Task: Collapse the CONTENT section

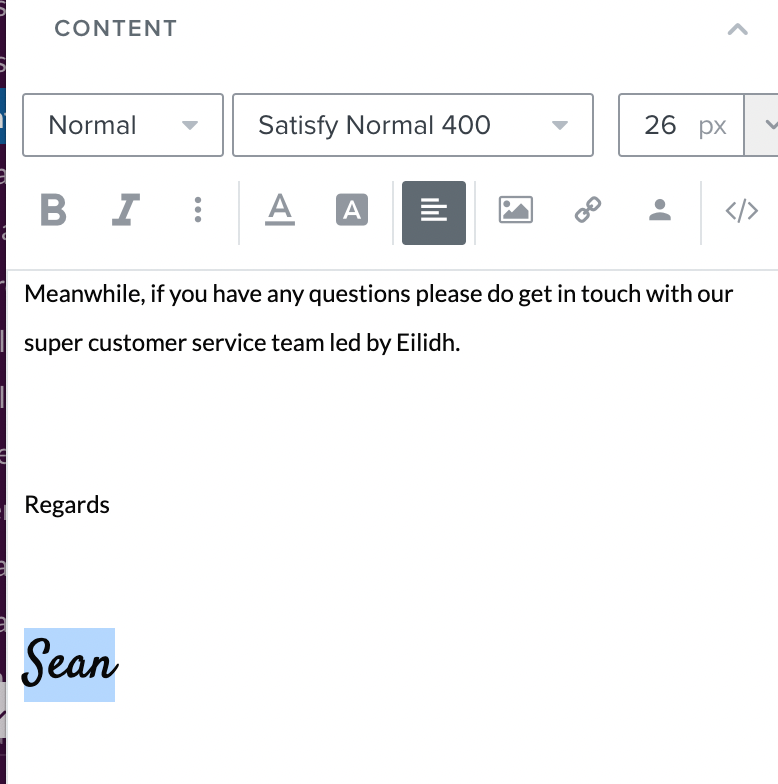Action: 738,29
